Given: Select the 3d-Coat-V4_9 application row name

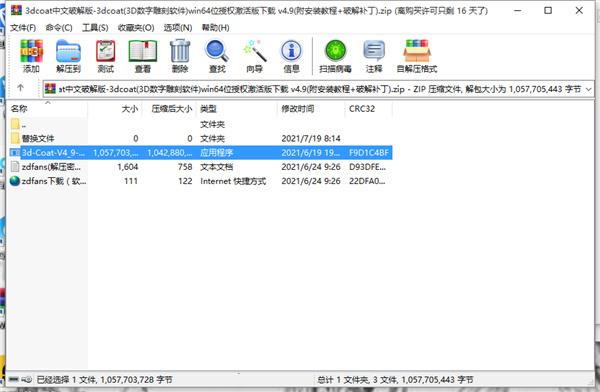Looking at the screenshot, I should coord(53,152).
